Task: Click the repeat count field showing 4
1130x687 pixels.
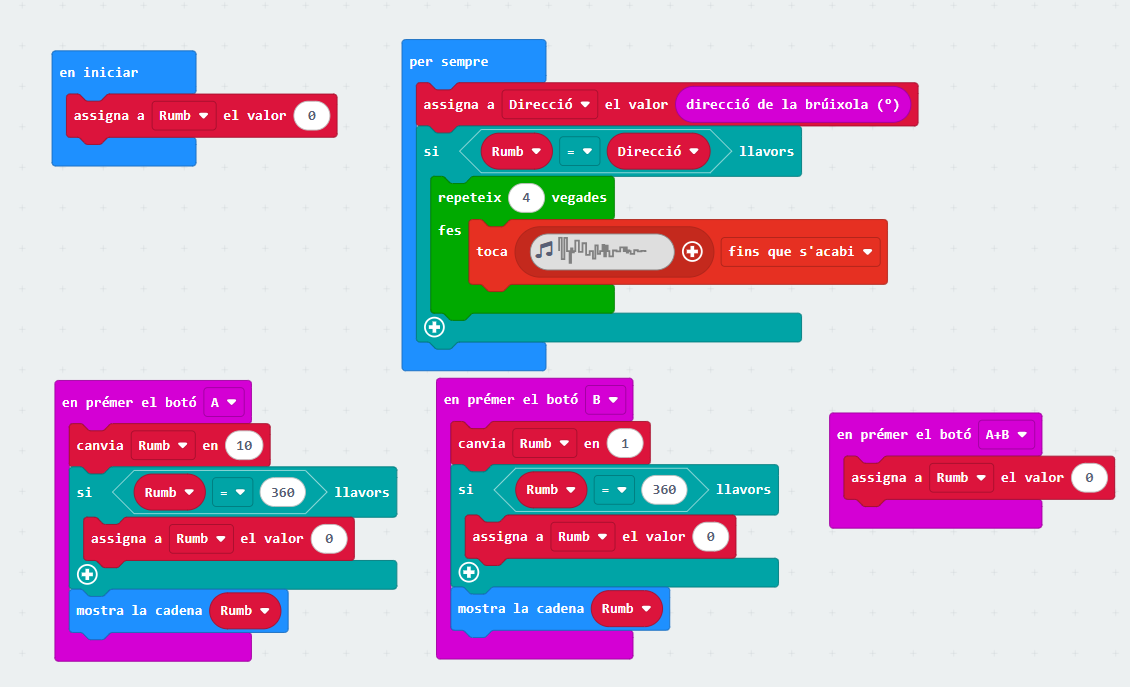Action: [x=526, y=198]
